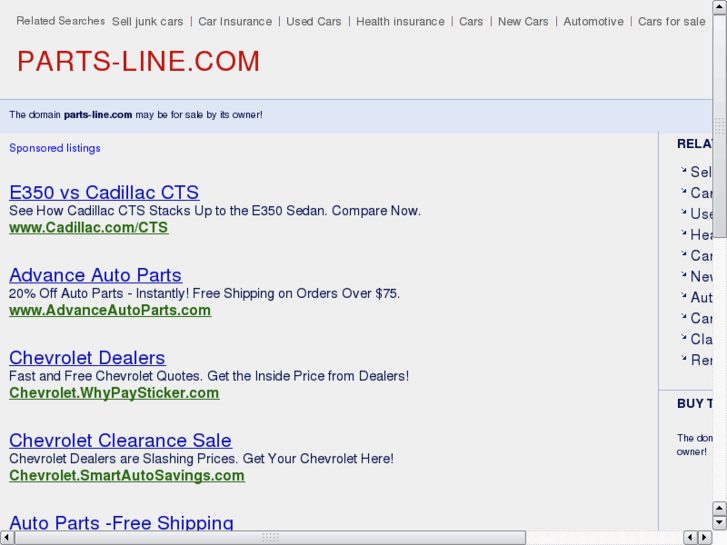Click the bold parts-line.com domain text
The height and width of the screenshot is (545, 727).
tap(98, 115)
